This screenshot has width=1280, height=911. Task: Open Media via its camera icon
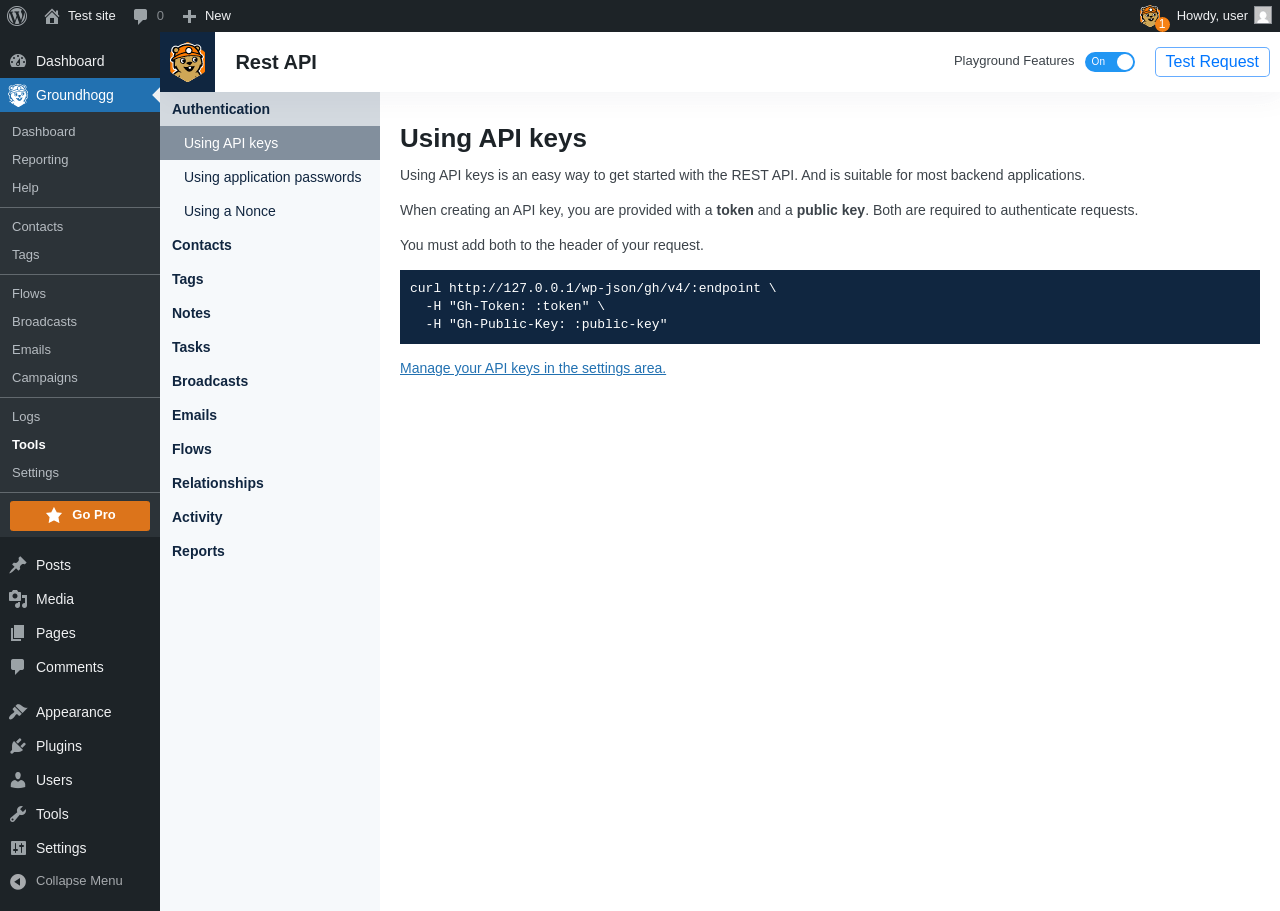[18, 599]
